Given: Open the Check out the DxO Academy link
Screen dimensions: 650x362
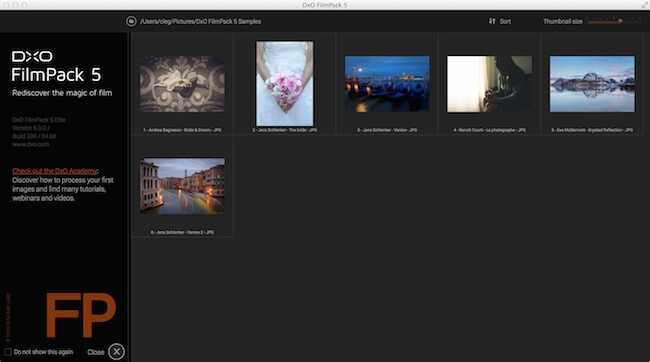Looking at the screenshot, I should point(55,171).
